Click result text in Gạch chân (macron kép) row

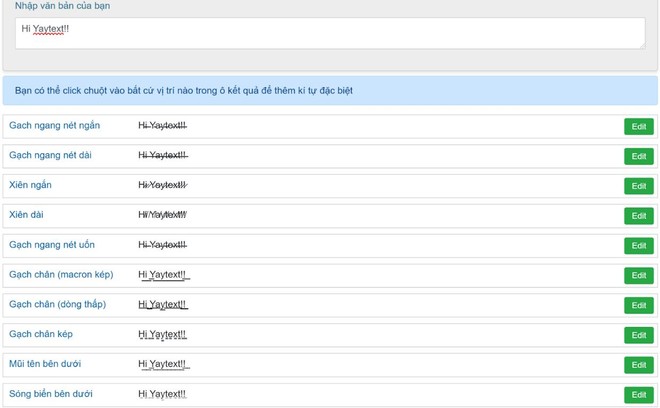(164, 275)
